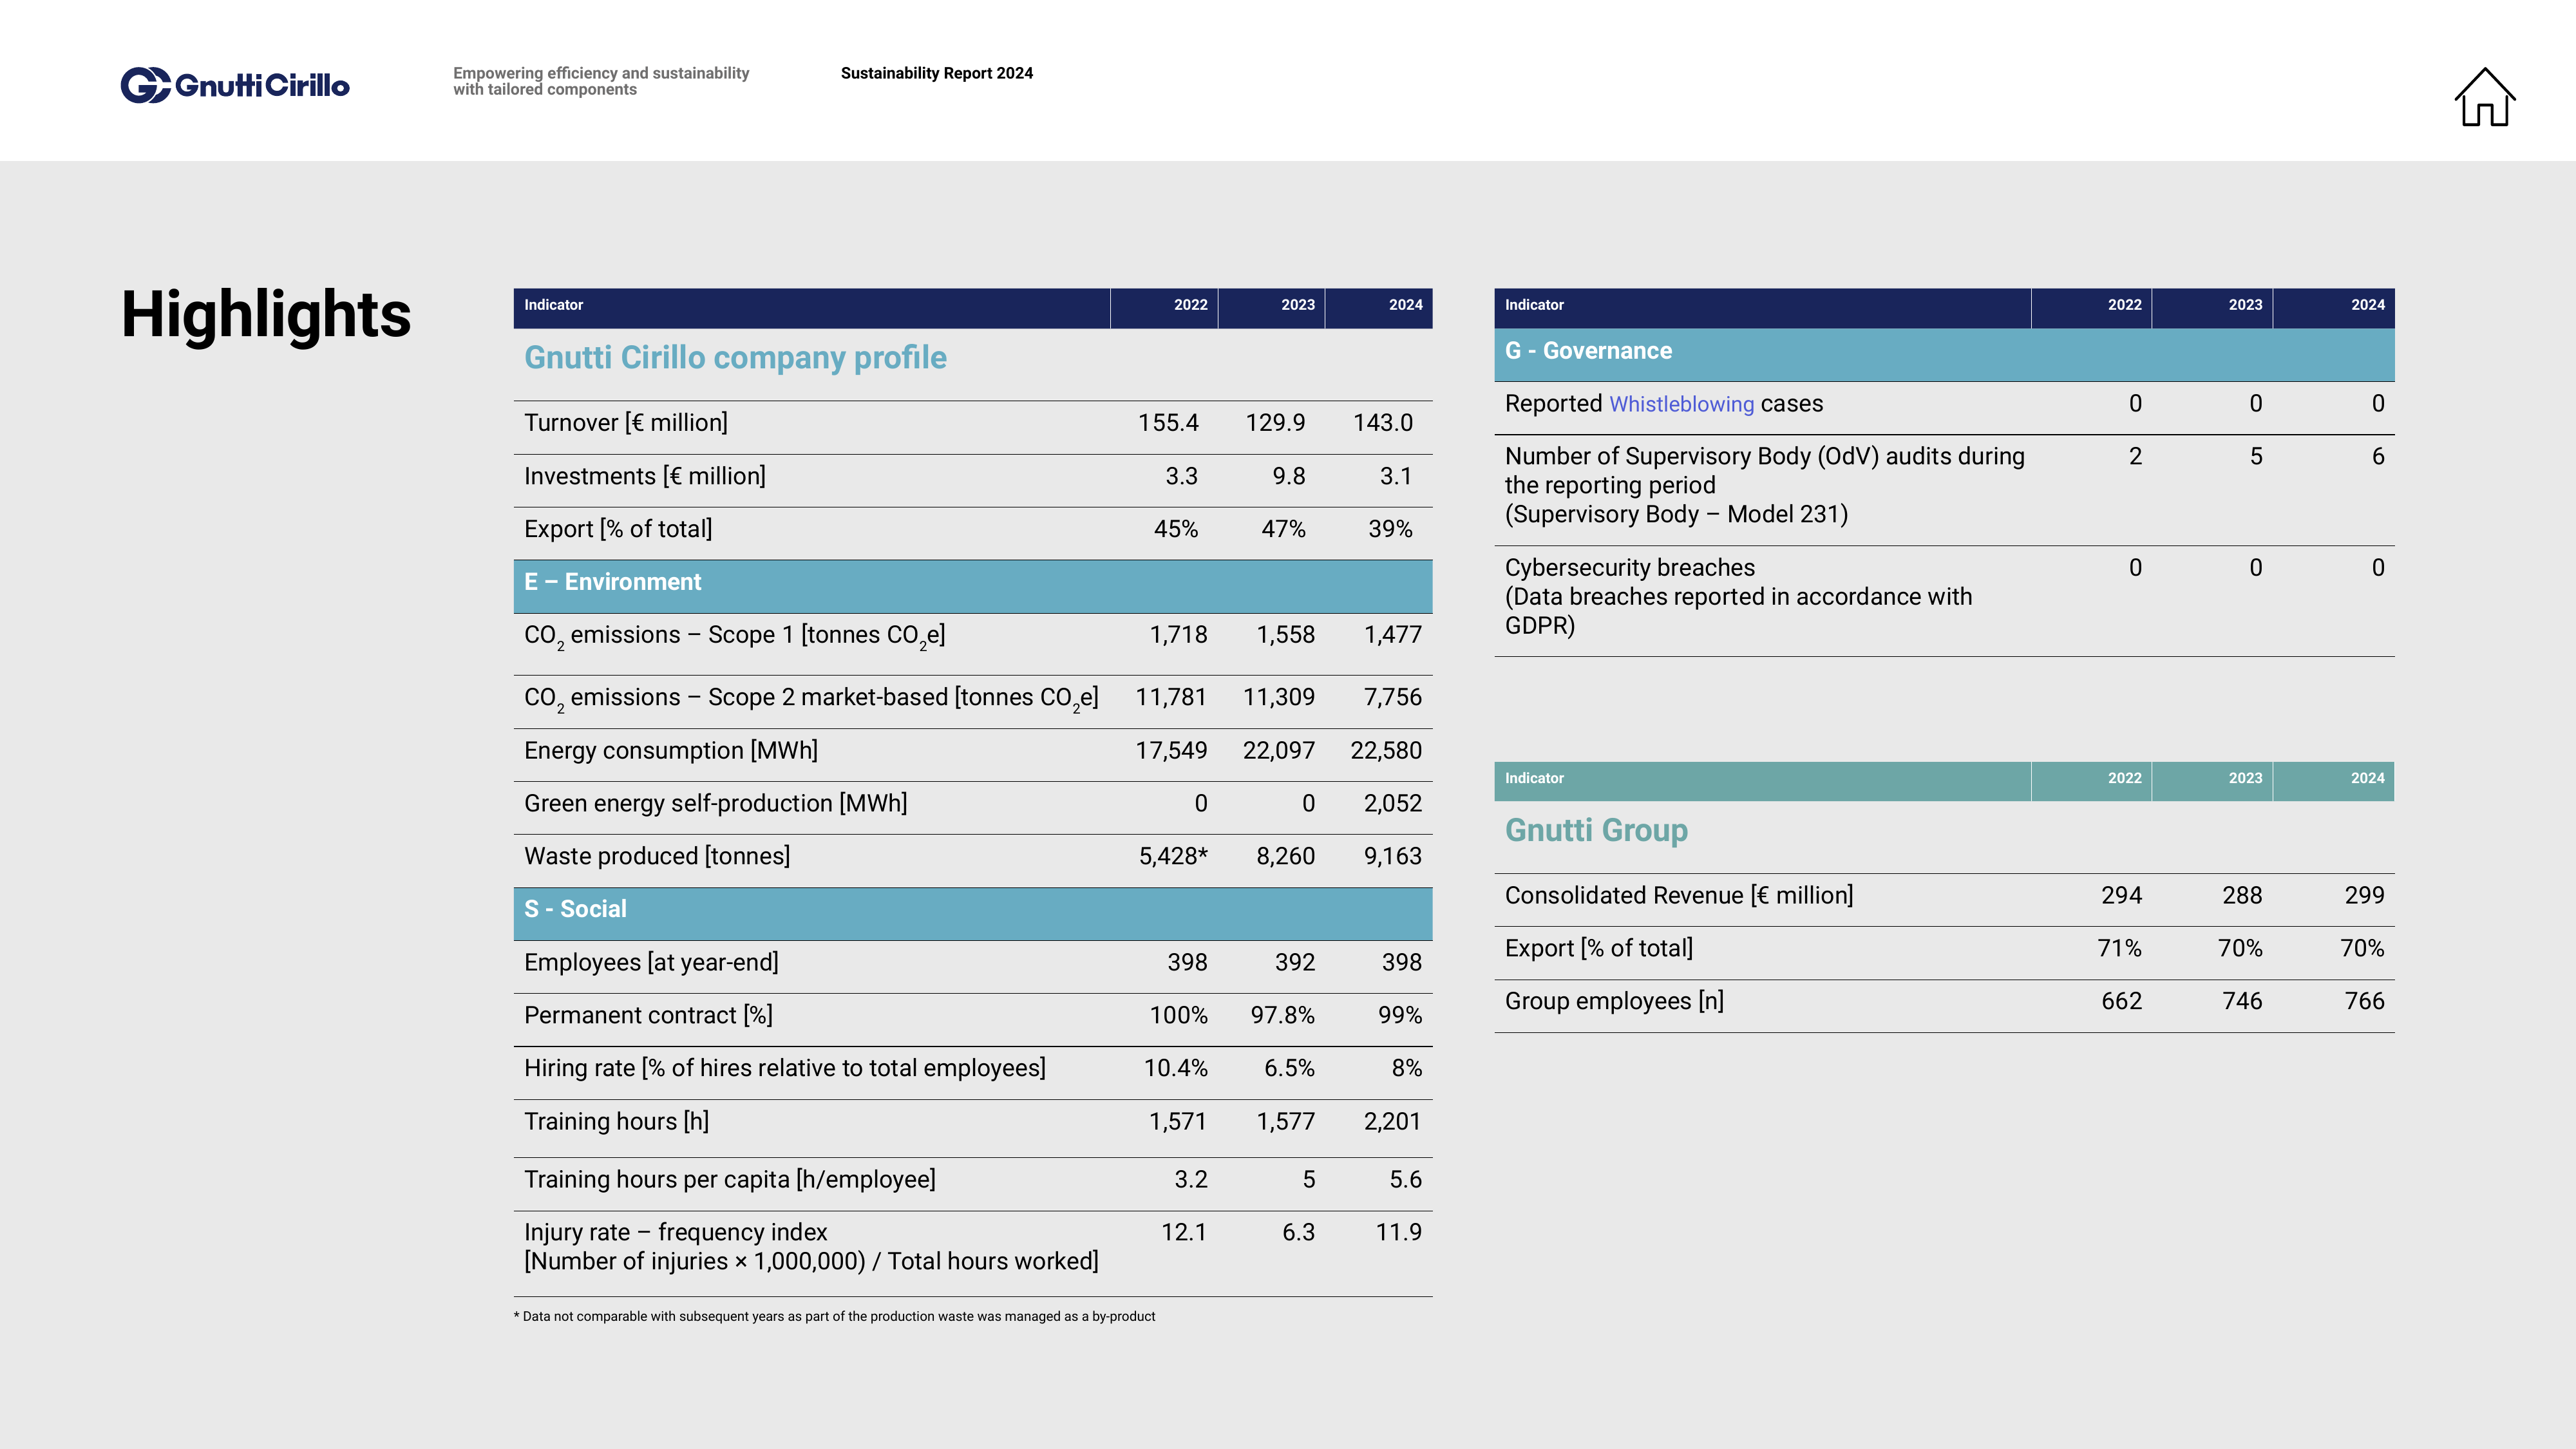Select the company Export value 39%
Screen dimensions: 2576x1449
pyautogui.click(x=1390, y=529)
